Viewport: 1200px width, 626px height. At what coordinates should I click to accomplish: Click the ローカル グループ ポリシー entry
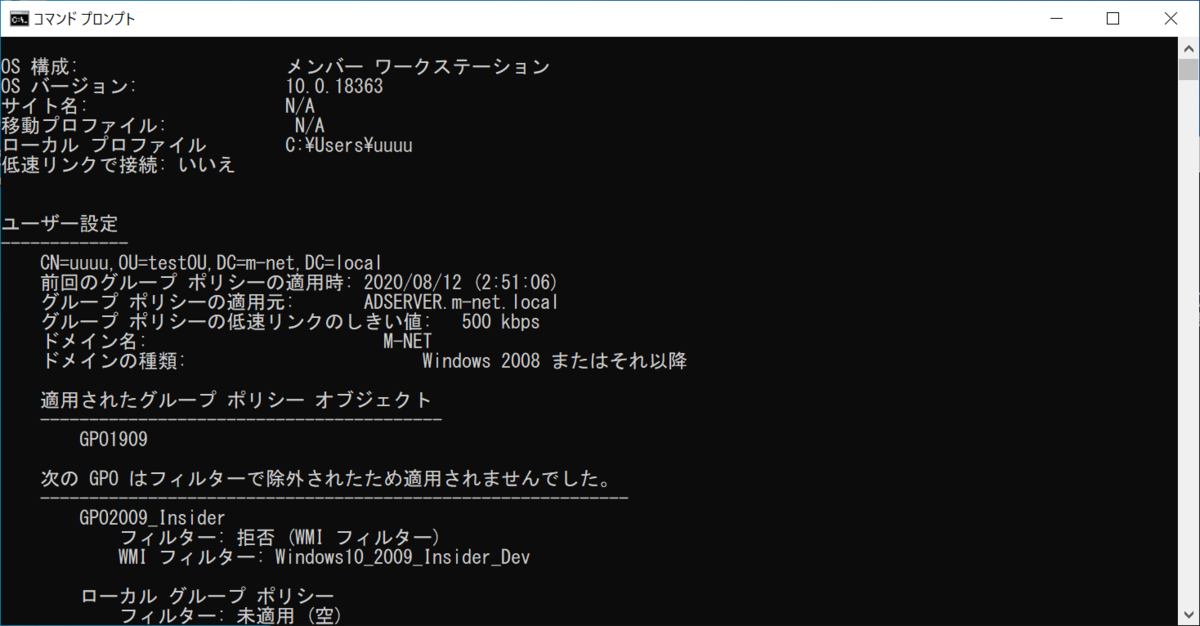point(207,596)
